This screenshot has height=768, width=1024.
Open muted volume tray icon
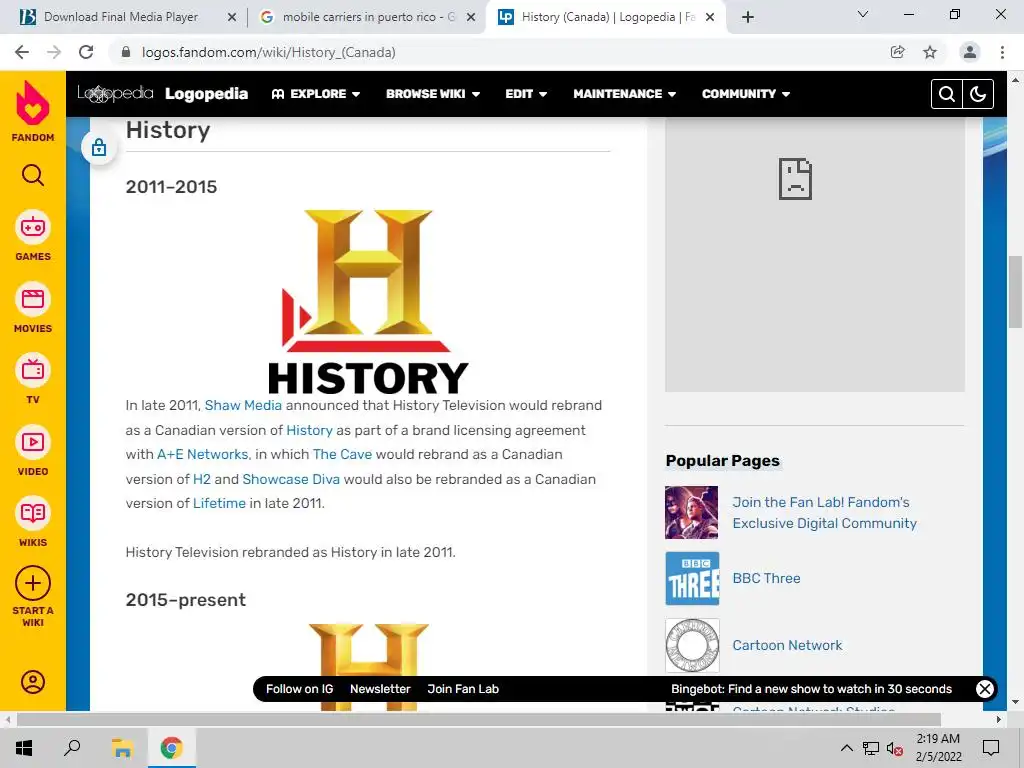(x=894, y=748)
